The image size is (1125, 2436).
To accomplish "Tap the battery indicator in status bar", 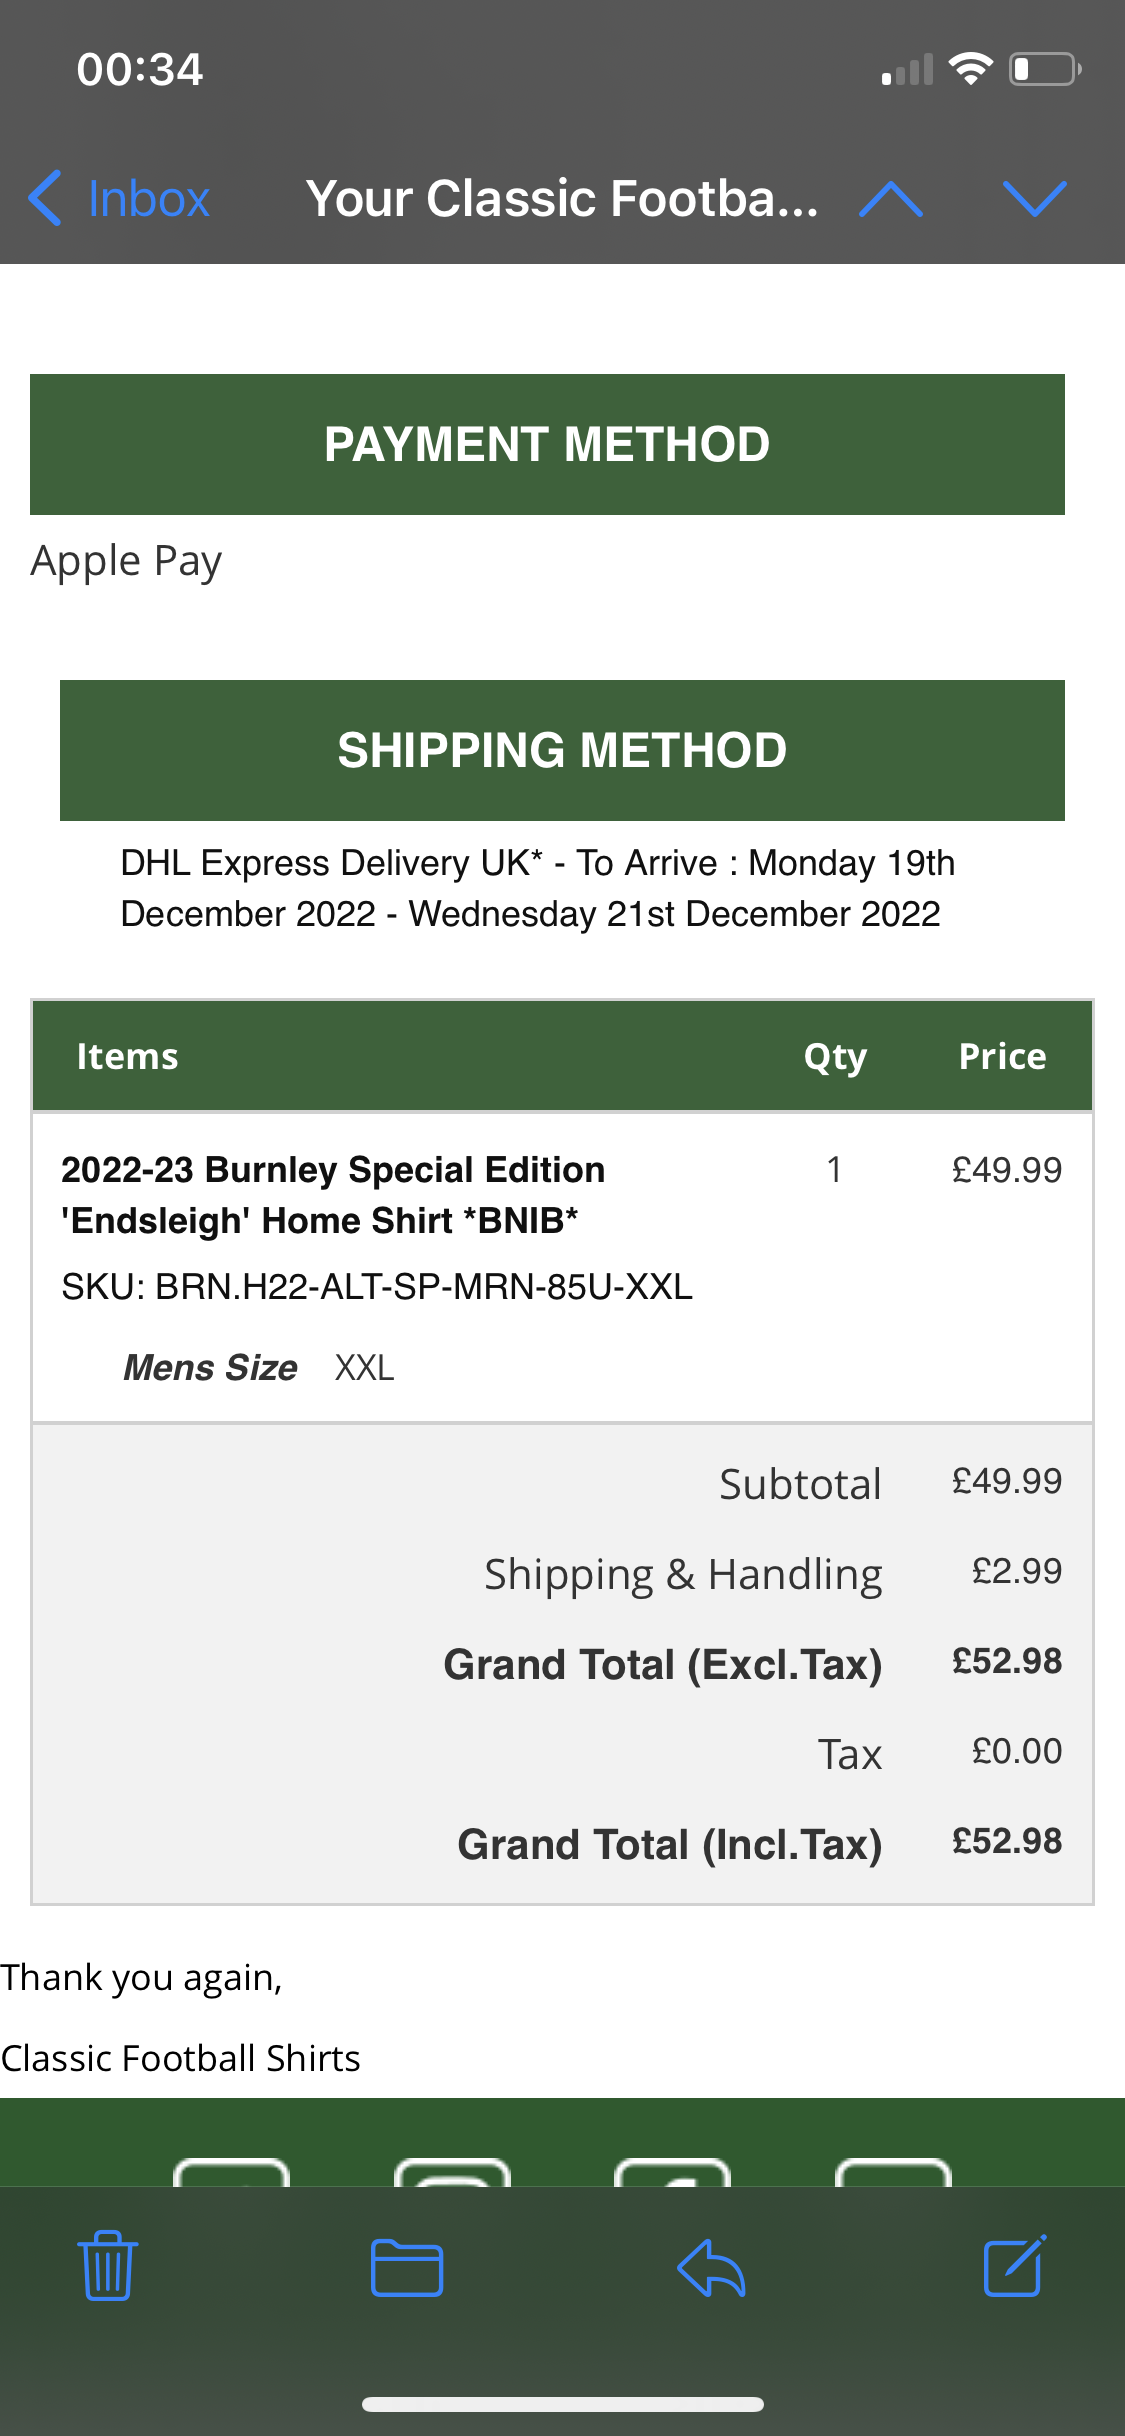I will pos(1044,69).
